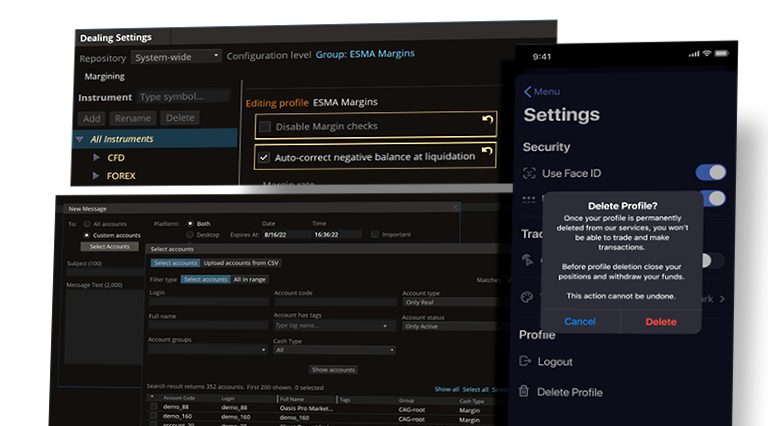The height and width of the screenshot is (426, 768).
Task: Click the Group: ESMA Margins link
Action: (x=365, y=54)
